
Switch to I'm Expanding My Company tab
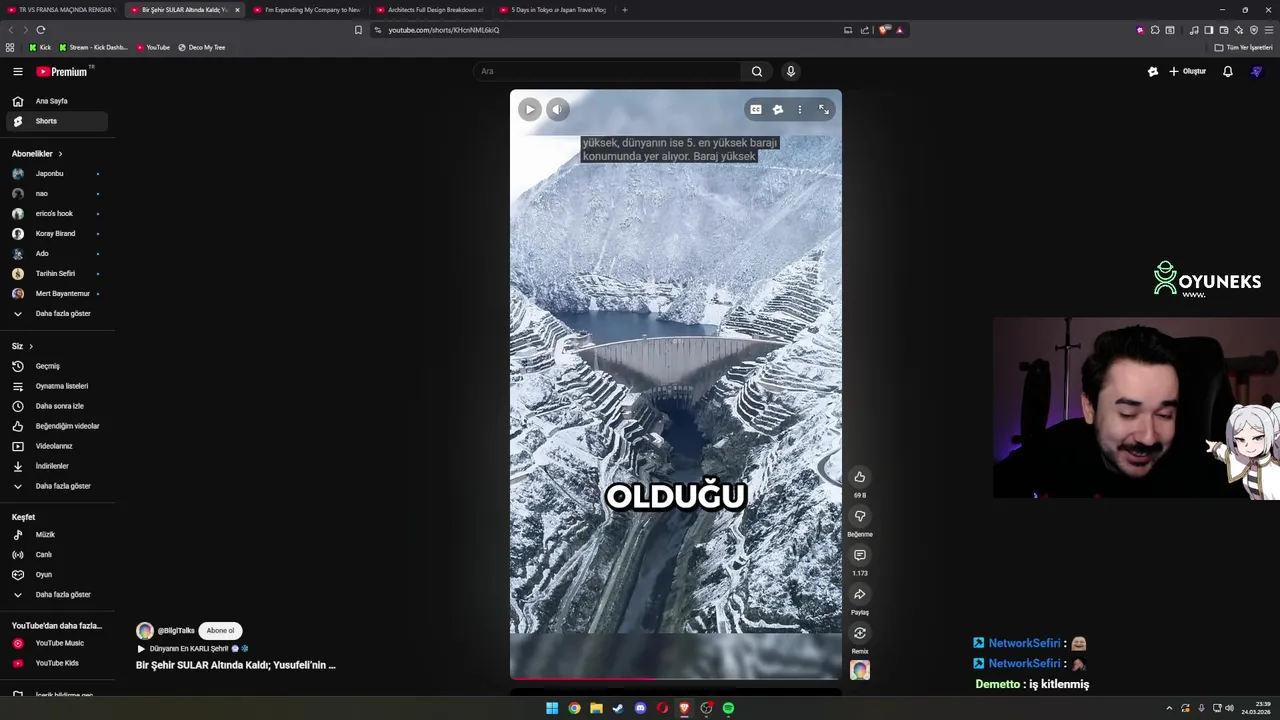[308, 10]
